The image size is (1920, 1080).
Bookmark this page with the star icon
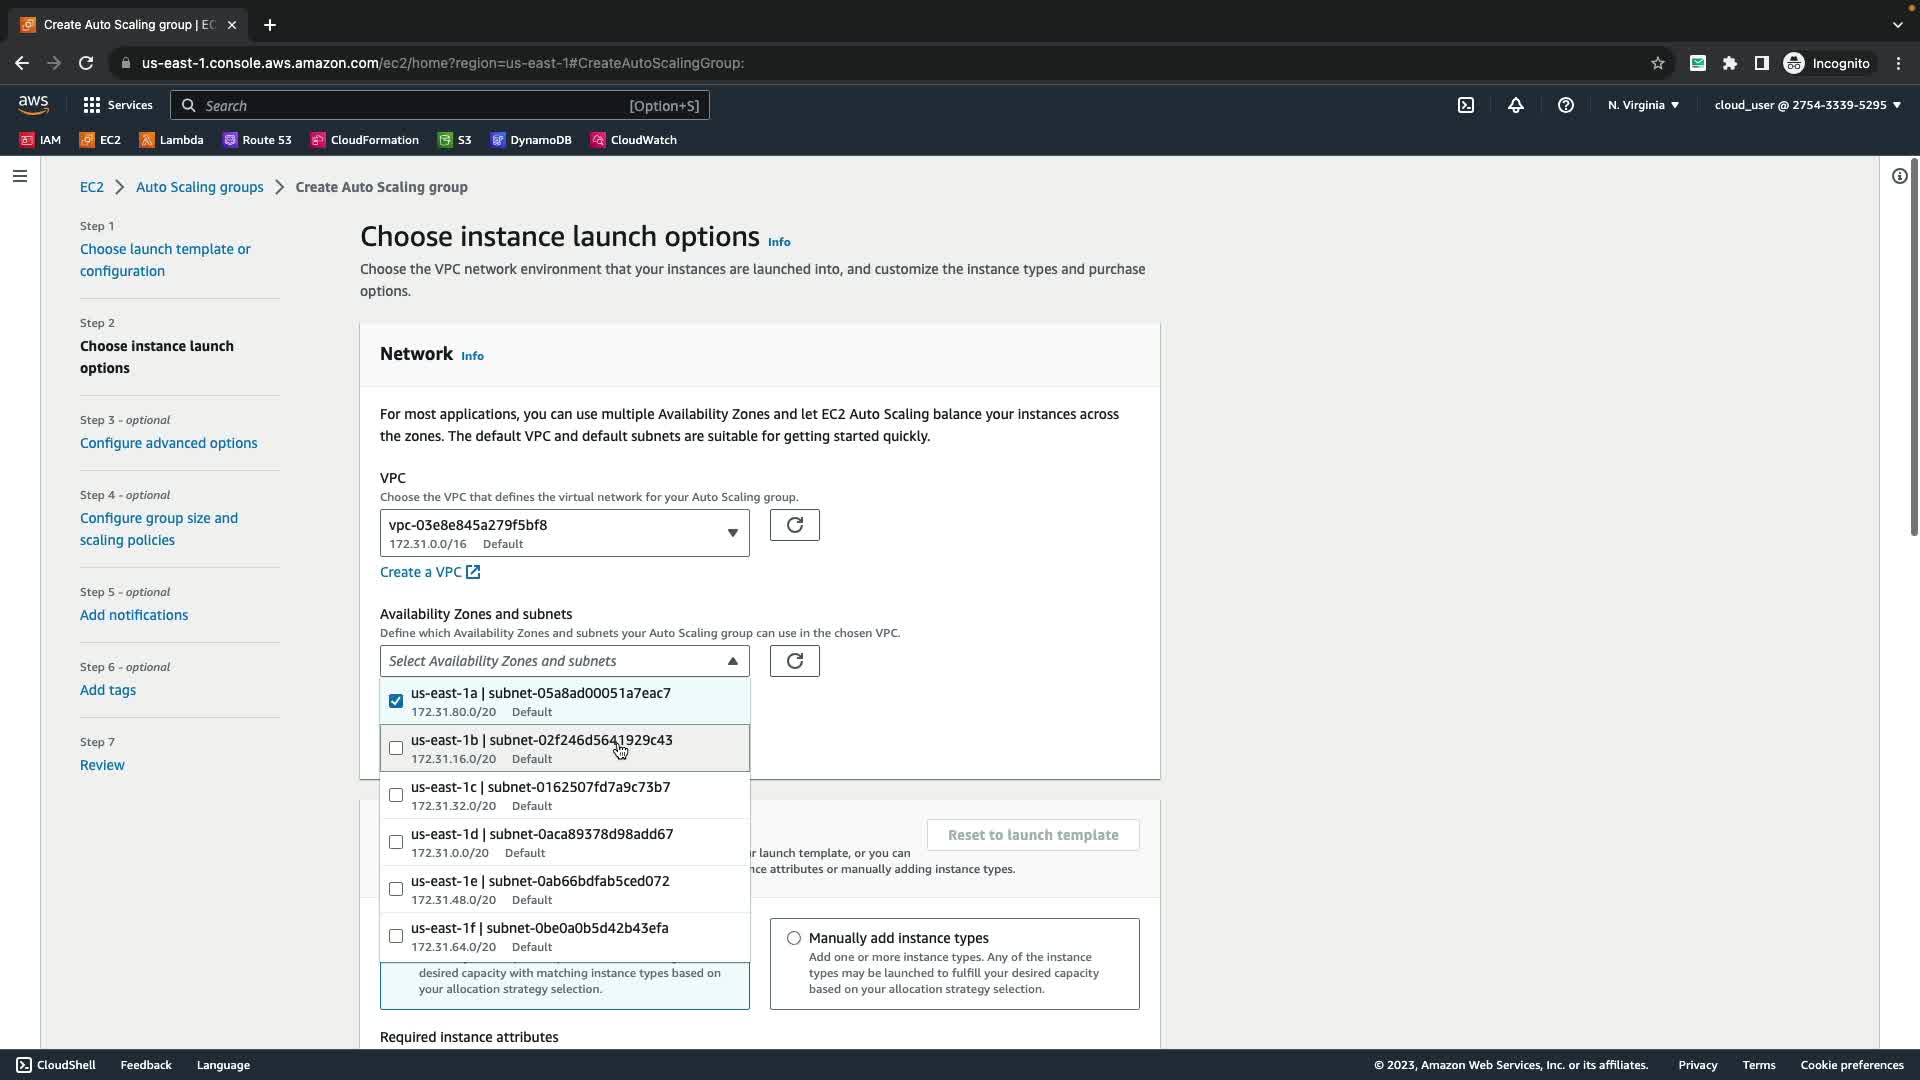pos(1657,63)
